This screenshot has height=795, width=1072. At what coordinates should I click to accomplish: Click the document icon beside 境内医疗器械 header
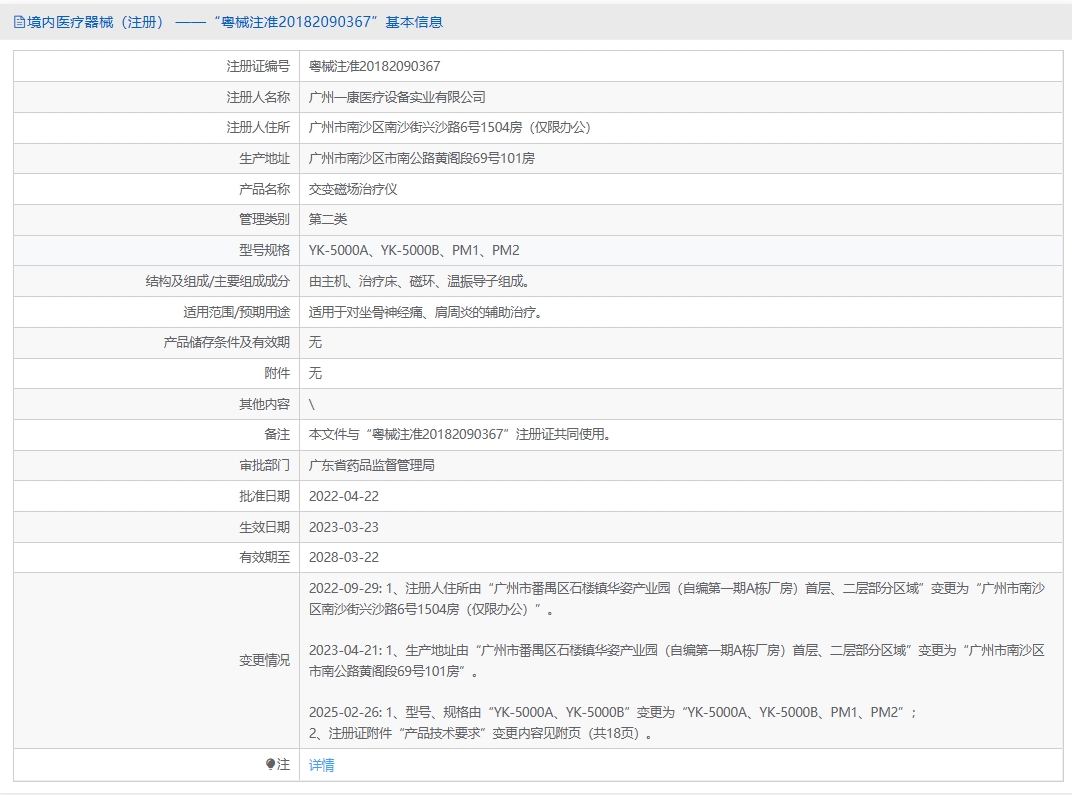coord(19,23)
